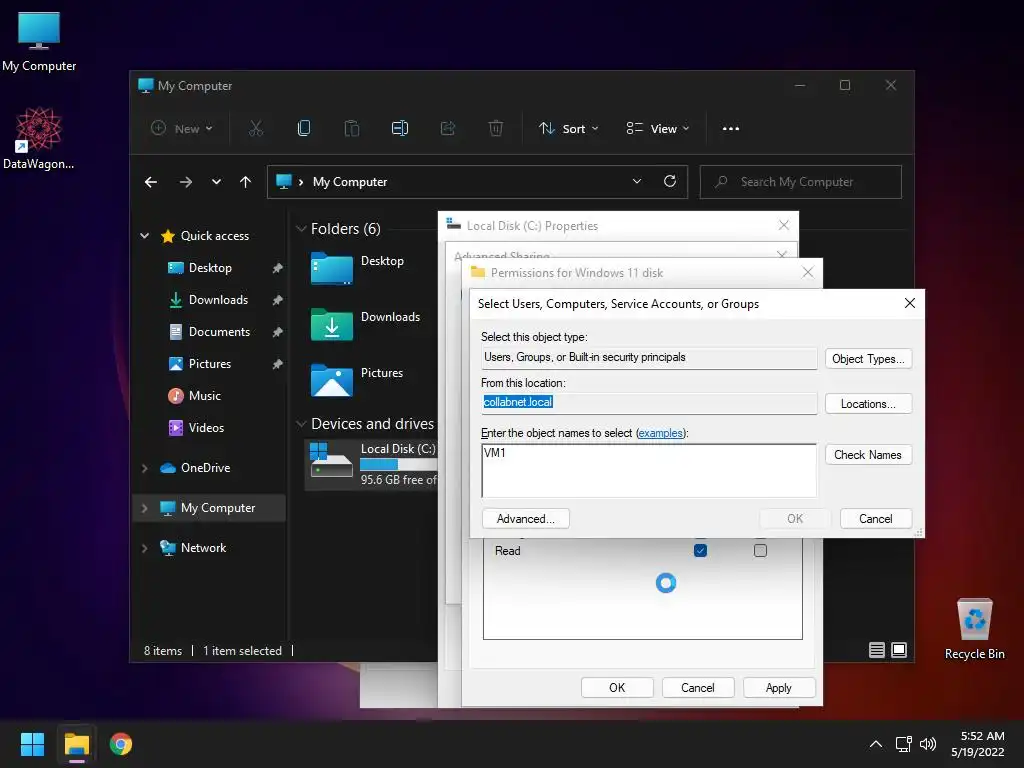Image resolution: width=1024 pixels, height=768 pixels.
Task: Select the DataWagon desktop shortcut
Action: [39, 138]
